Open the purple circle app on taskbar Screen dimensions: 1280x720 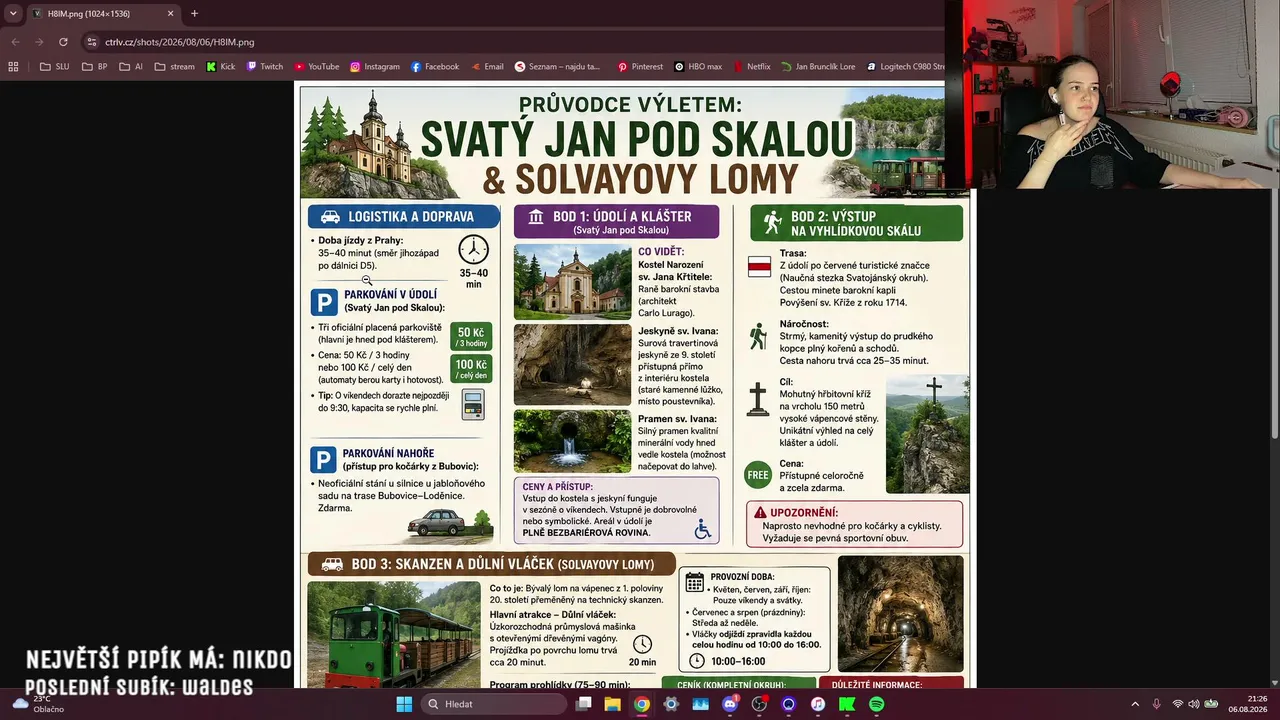[x=788, y=704]
